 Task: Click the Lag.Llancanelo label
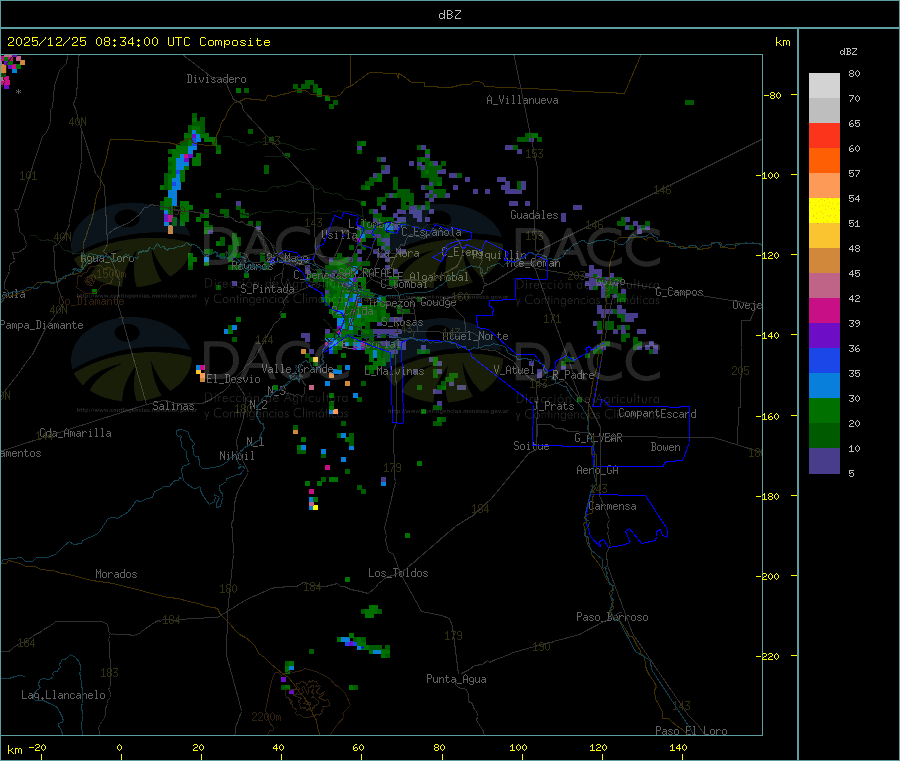pos(64,695)
